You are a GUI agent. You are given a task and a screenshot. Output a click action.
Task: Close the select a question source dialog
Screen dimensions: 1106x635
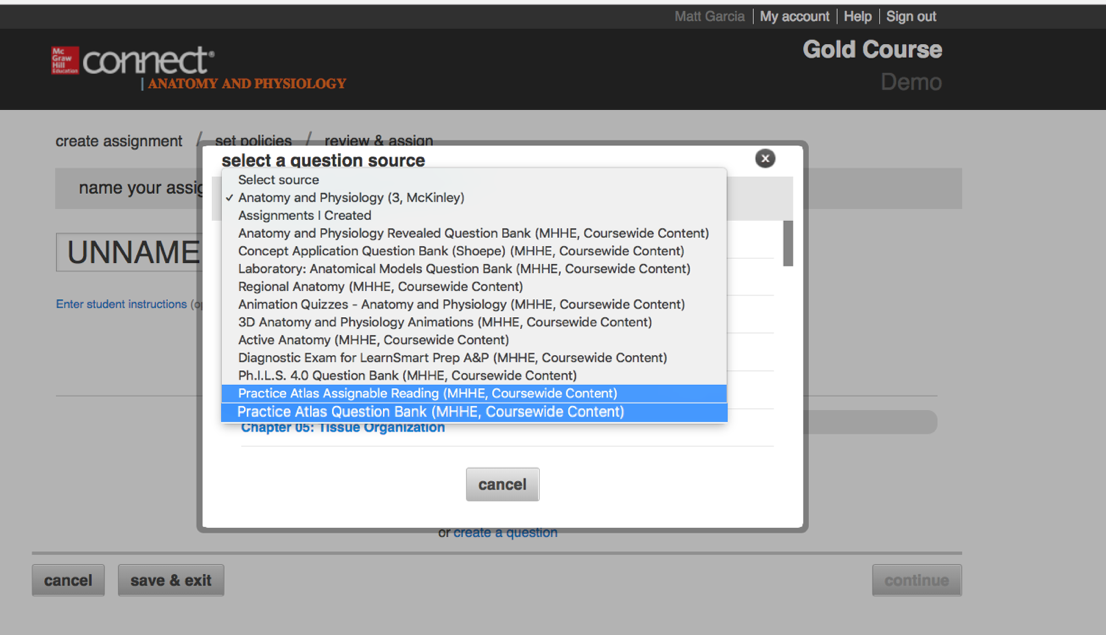pyautogui.click(x=765, y=159)
